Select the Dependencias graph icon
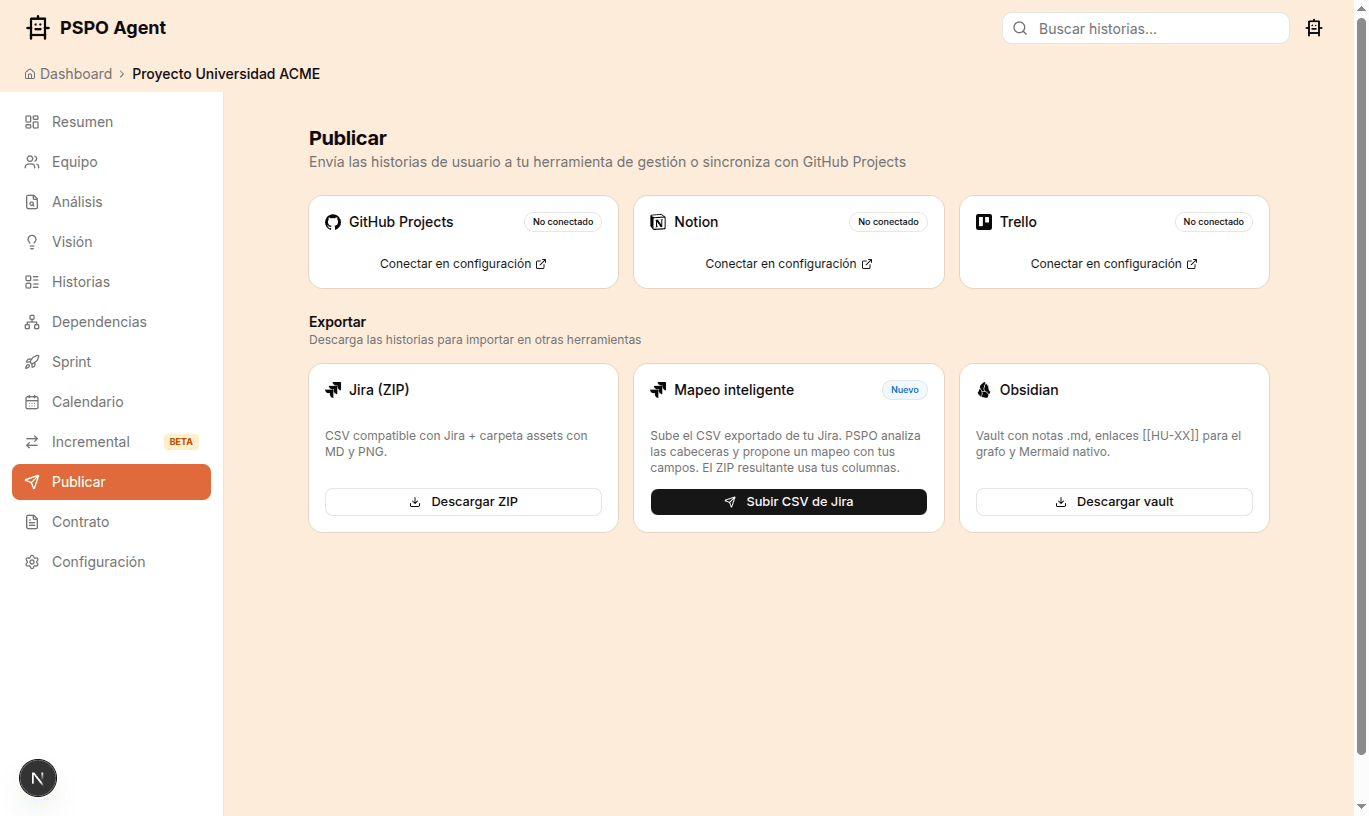Screen dimensions: 1369x816 31,321
